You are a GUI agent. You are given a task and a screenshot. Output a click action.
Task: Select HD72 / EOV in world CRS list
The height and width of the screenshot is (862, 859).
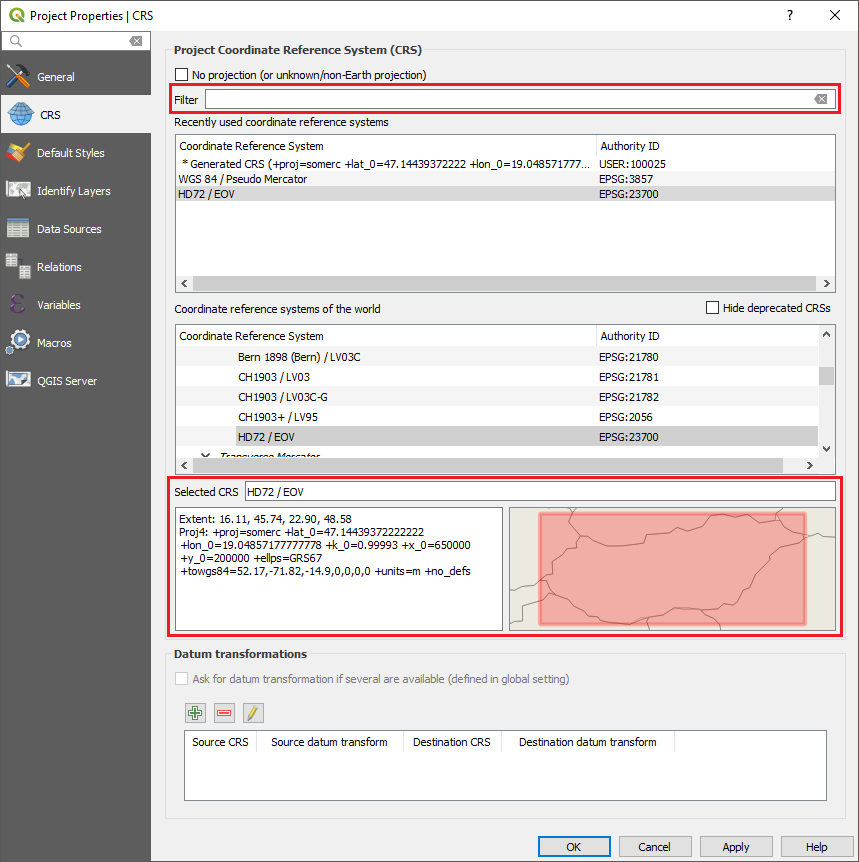point(497,436)
